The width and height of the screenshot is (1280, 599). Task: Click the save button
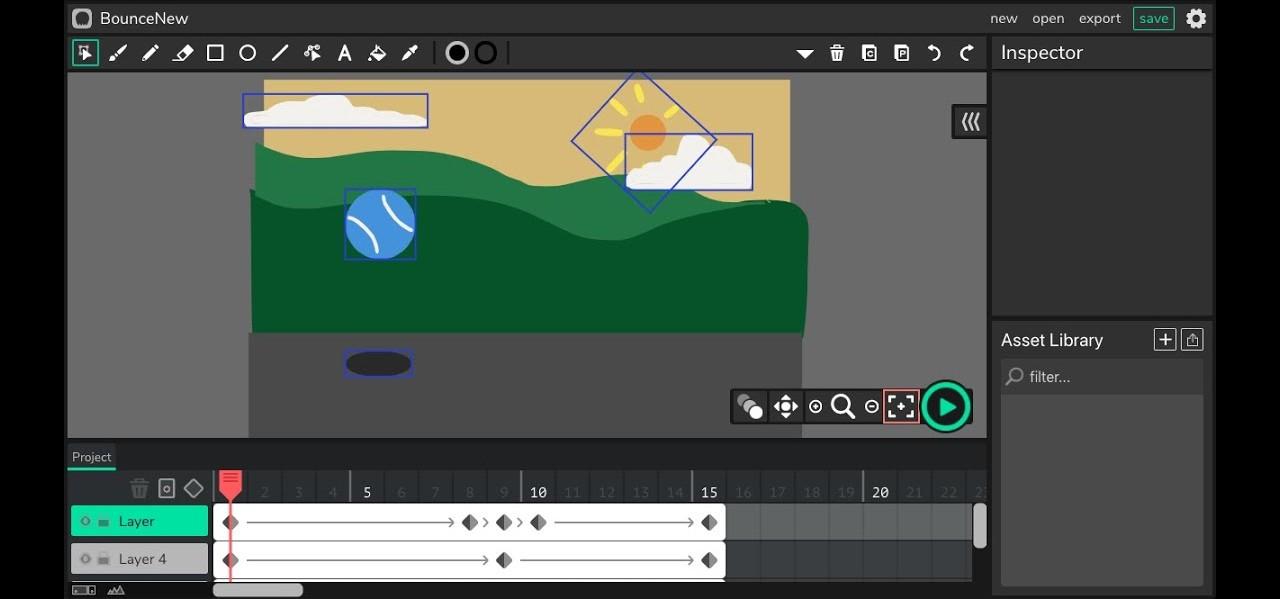click(1153, 18)
